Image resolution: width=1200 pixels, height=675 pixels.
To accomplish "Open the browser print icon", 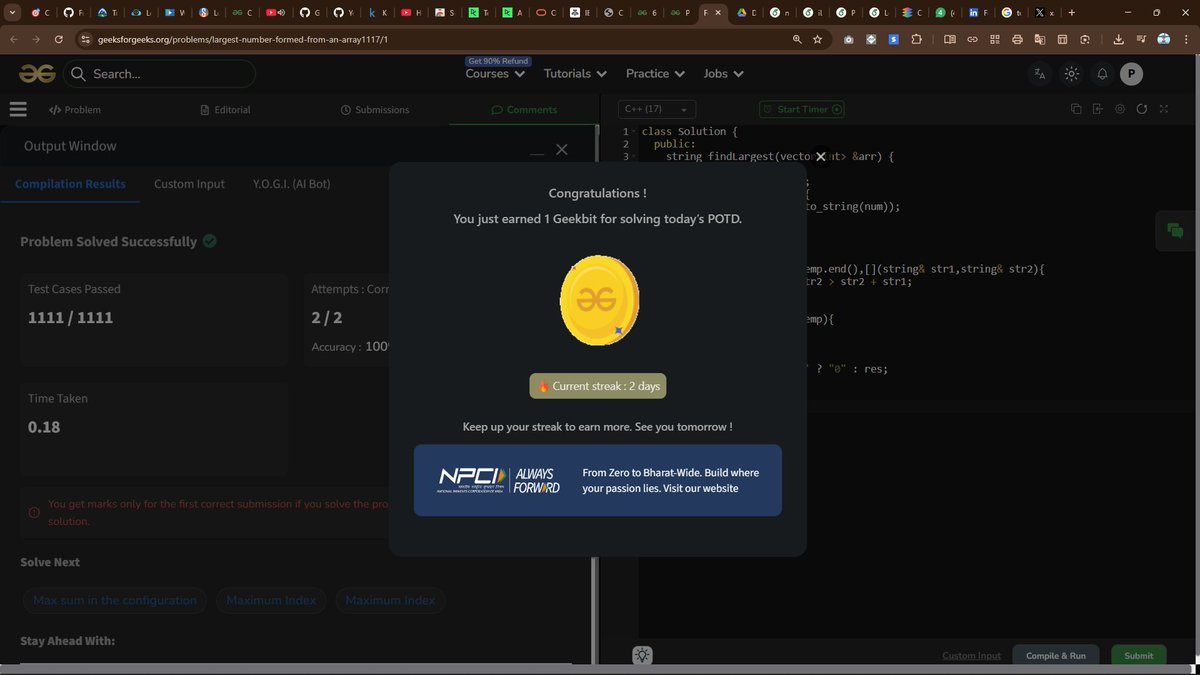I will click(x=1017, y=39).
